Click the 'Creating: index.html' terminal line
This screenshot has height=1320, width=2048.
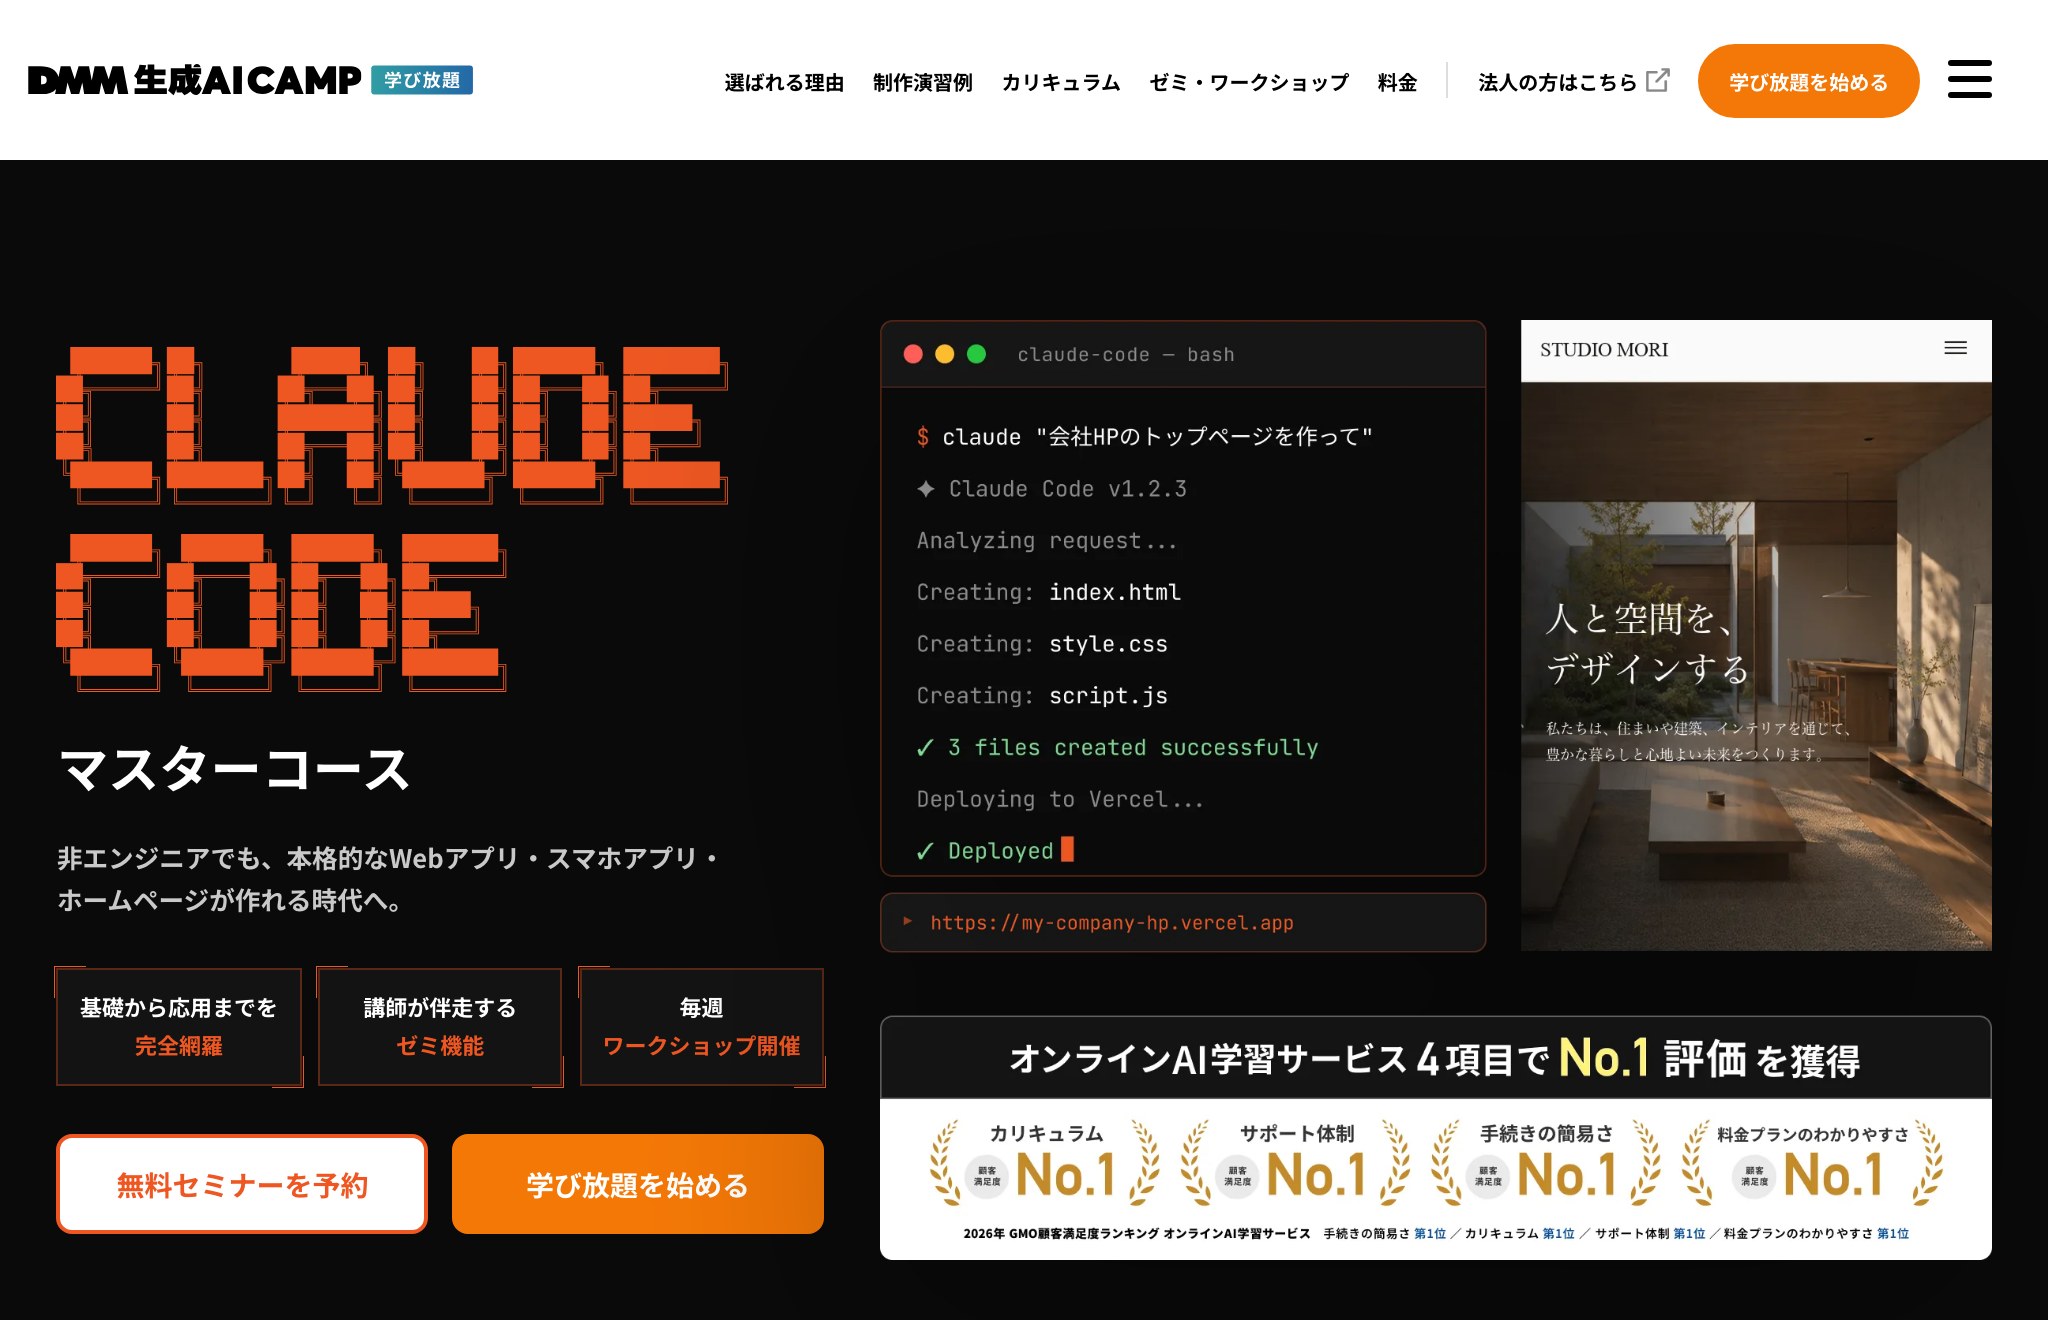1048,592
